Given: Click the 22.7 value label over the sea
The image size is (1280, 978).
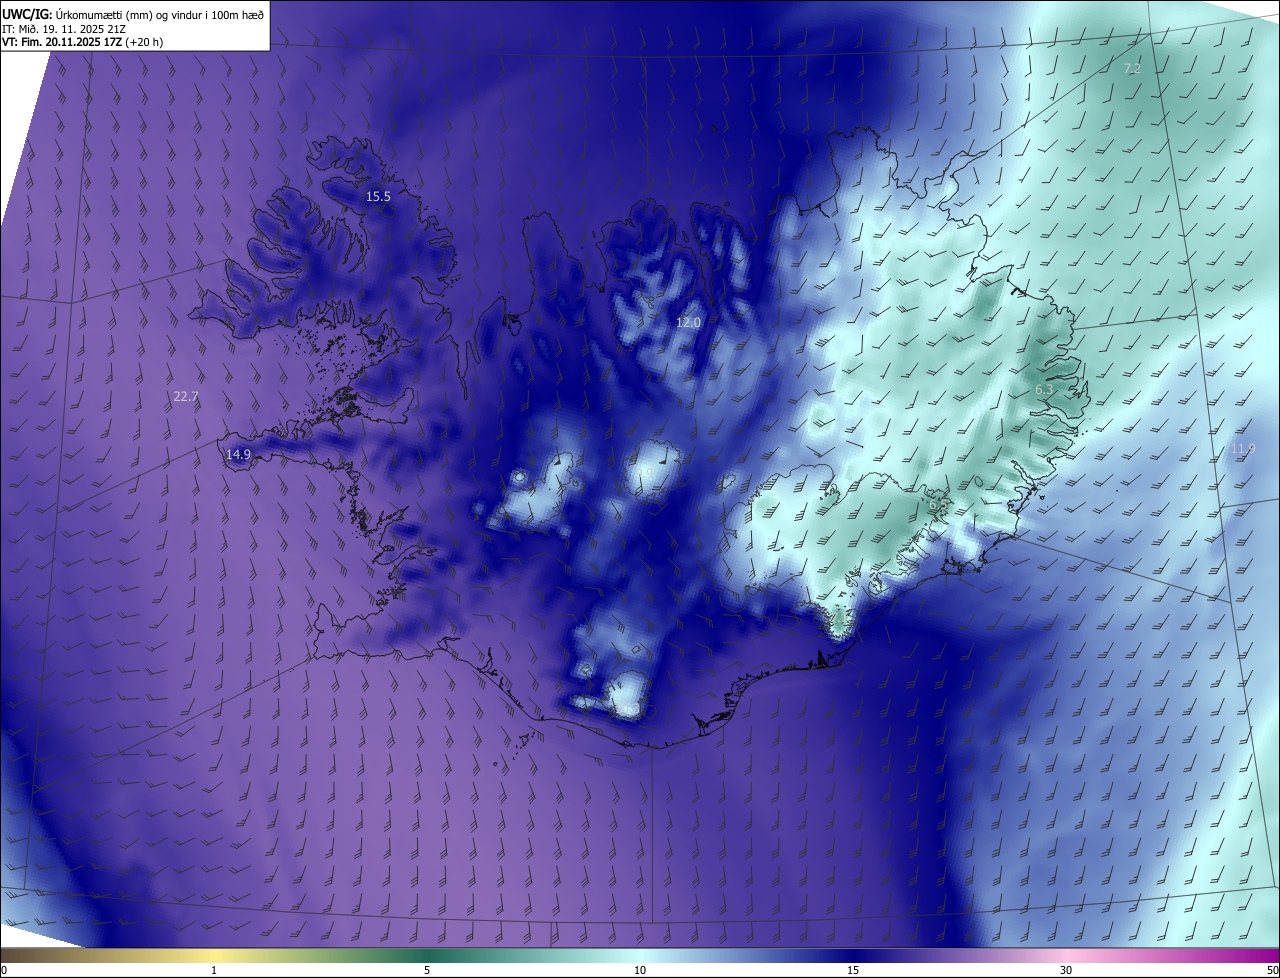Looking at the screenshot, I should coord(186,397).
